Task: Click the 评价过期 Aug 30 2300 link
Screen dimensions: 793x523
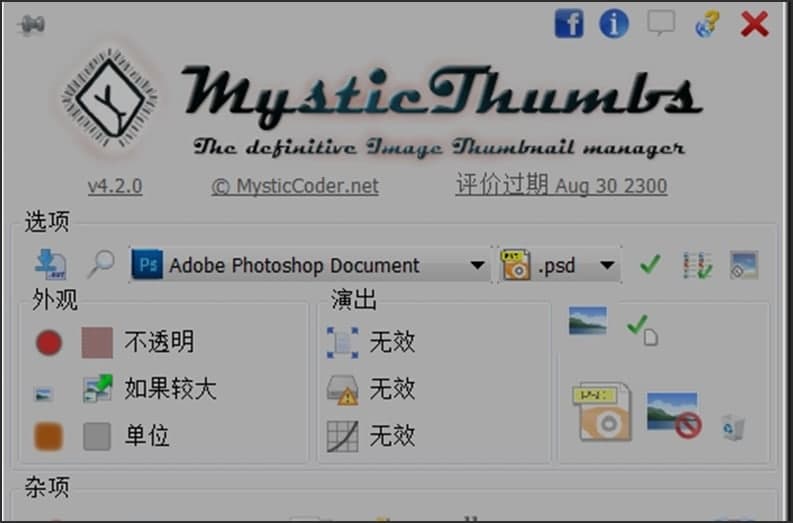Action: click(561, 186)
